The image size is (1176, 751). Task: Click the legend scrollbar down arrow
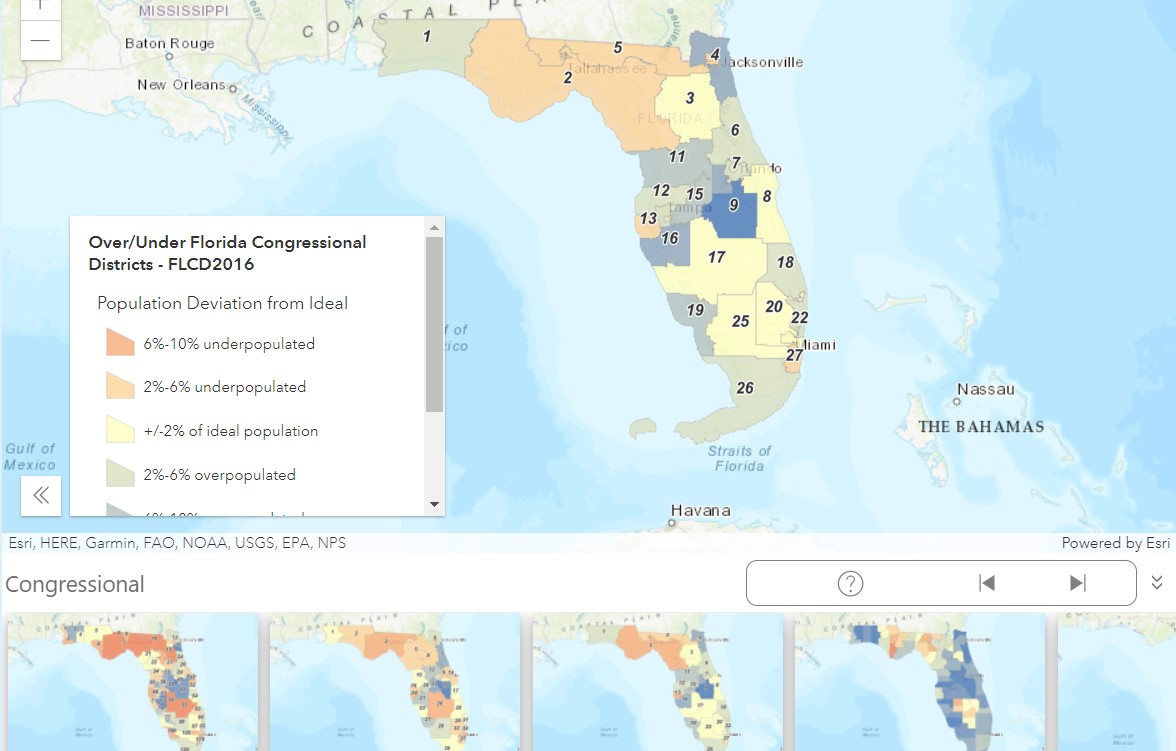[x=434, y=504]
